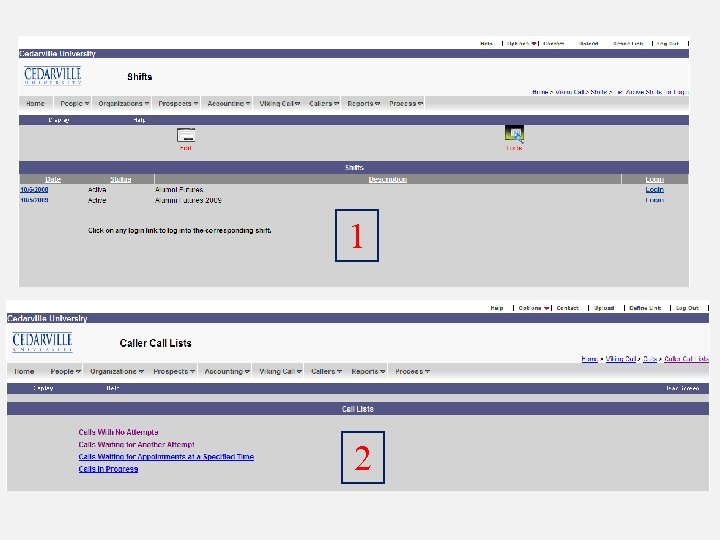Click the Log Out link on the Shifts page
720x540 pixels.
pyautogui.click(x=668, y=43)
